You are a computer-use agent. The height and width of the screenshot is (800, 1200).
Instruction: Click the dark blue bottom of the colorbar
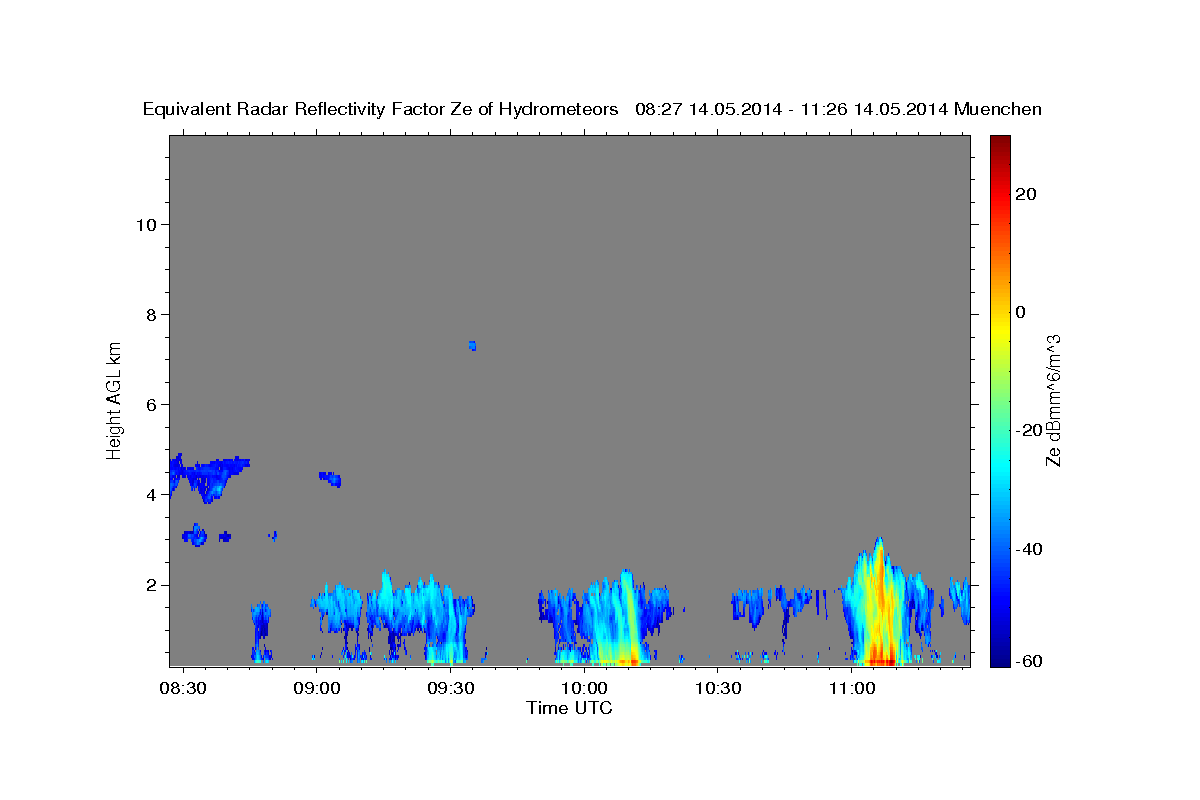click(x=999, y=656)
